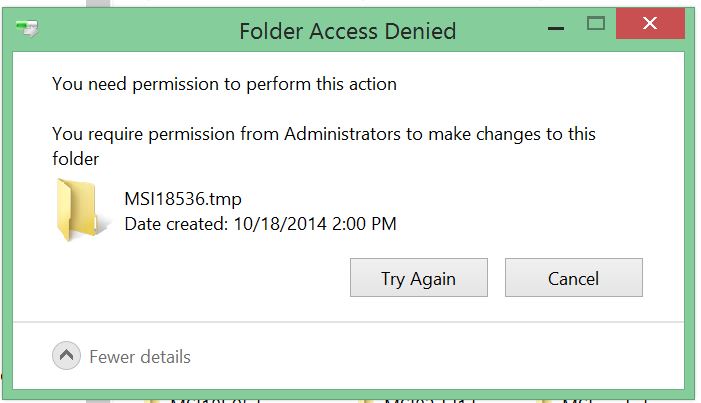
Task: Click the Folder Access Denied title text
Action: [x=347, y=31]
